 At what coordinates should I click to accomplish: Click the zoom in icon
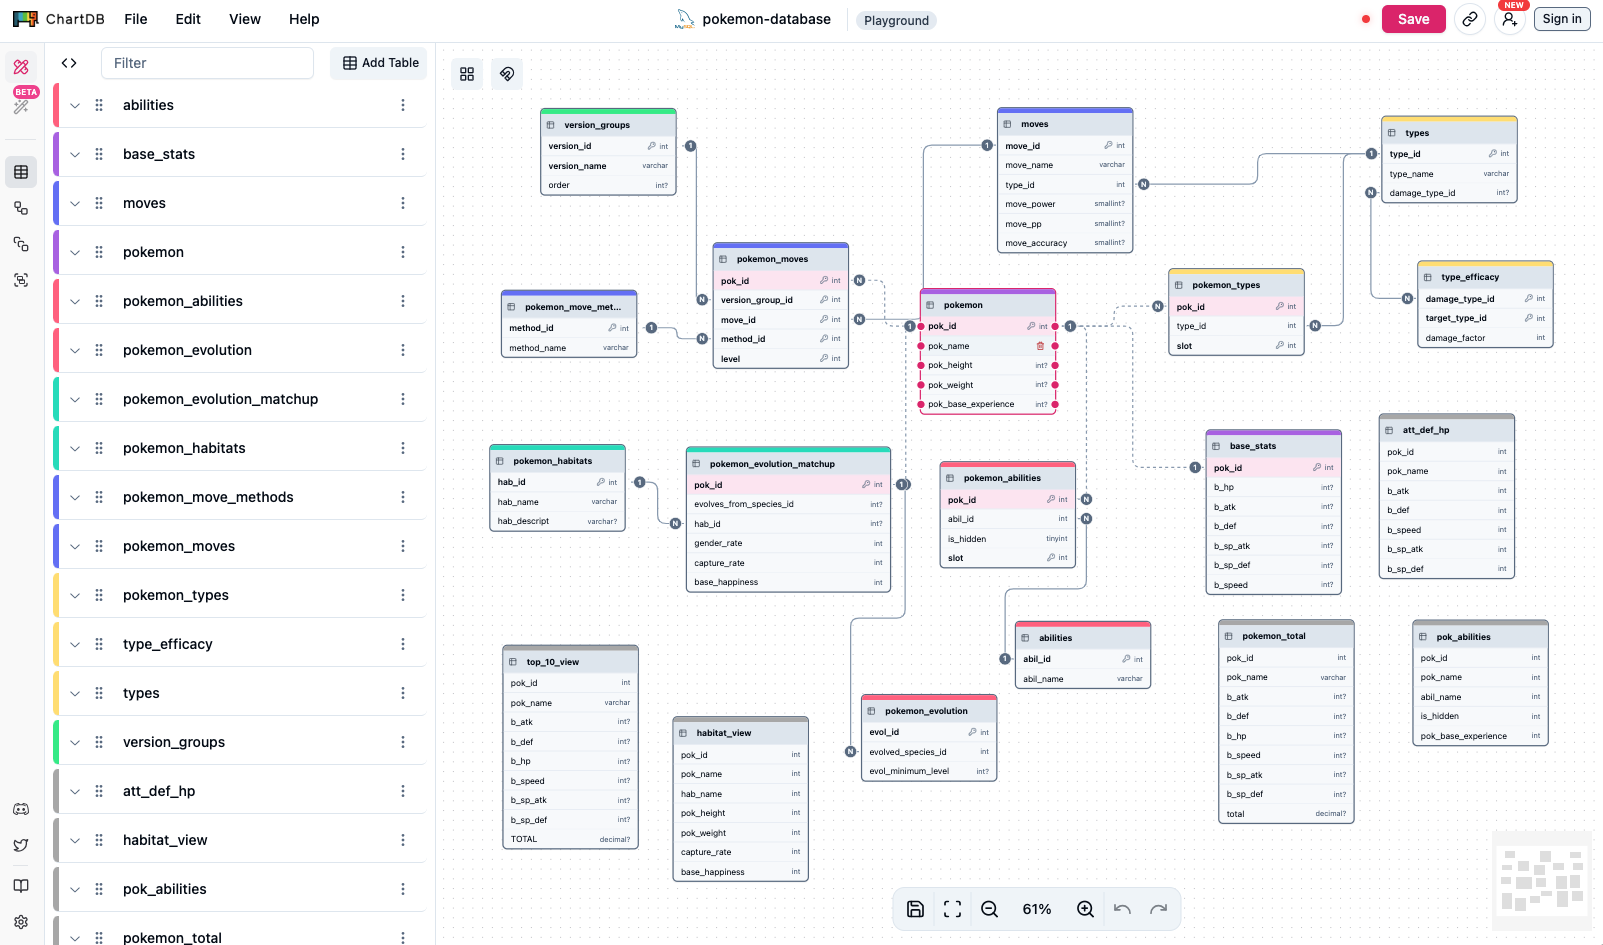coord(1085,909)
